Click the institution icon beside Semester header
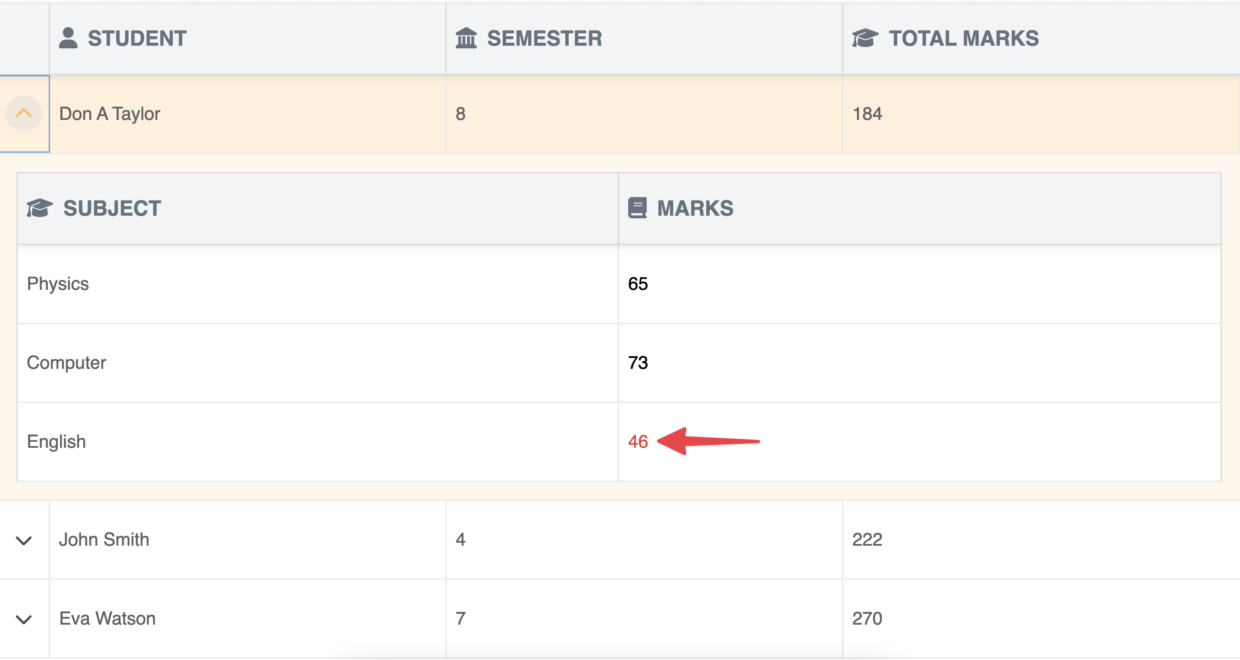Image resolution: width=1240 pixels, height=660 pixels. [466, 38]
